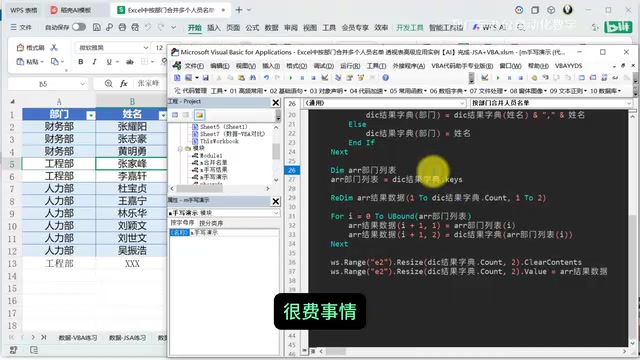Image resolution: width=640 pixels, height=360 pixels.
Task: Click the VBA find binoculars icon
Action: [253, 78]
